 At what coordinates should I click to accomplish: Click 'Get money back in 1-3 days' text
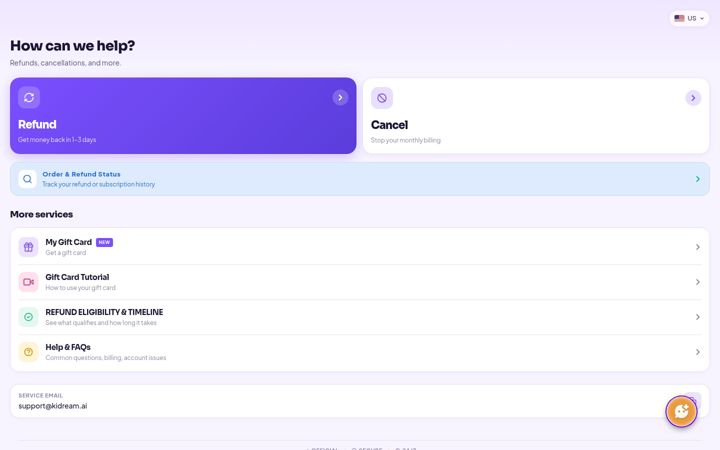click(x=57, y=140)
